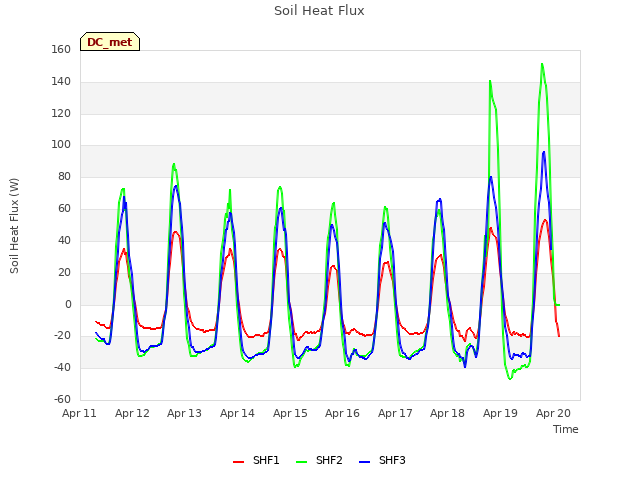Click the blue SHF3 peak near Apr 20
The width and height of the screenshot is (640, 480).
[x=544, y=152]
